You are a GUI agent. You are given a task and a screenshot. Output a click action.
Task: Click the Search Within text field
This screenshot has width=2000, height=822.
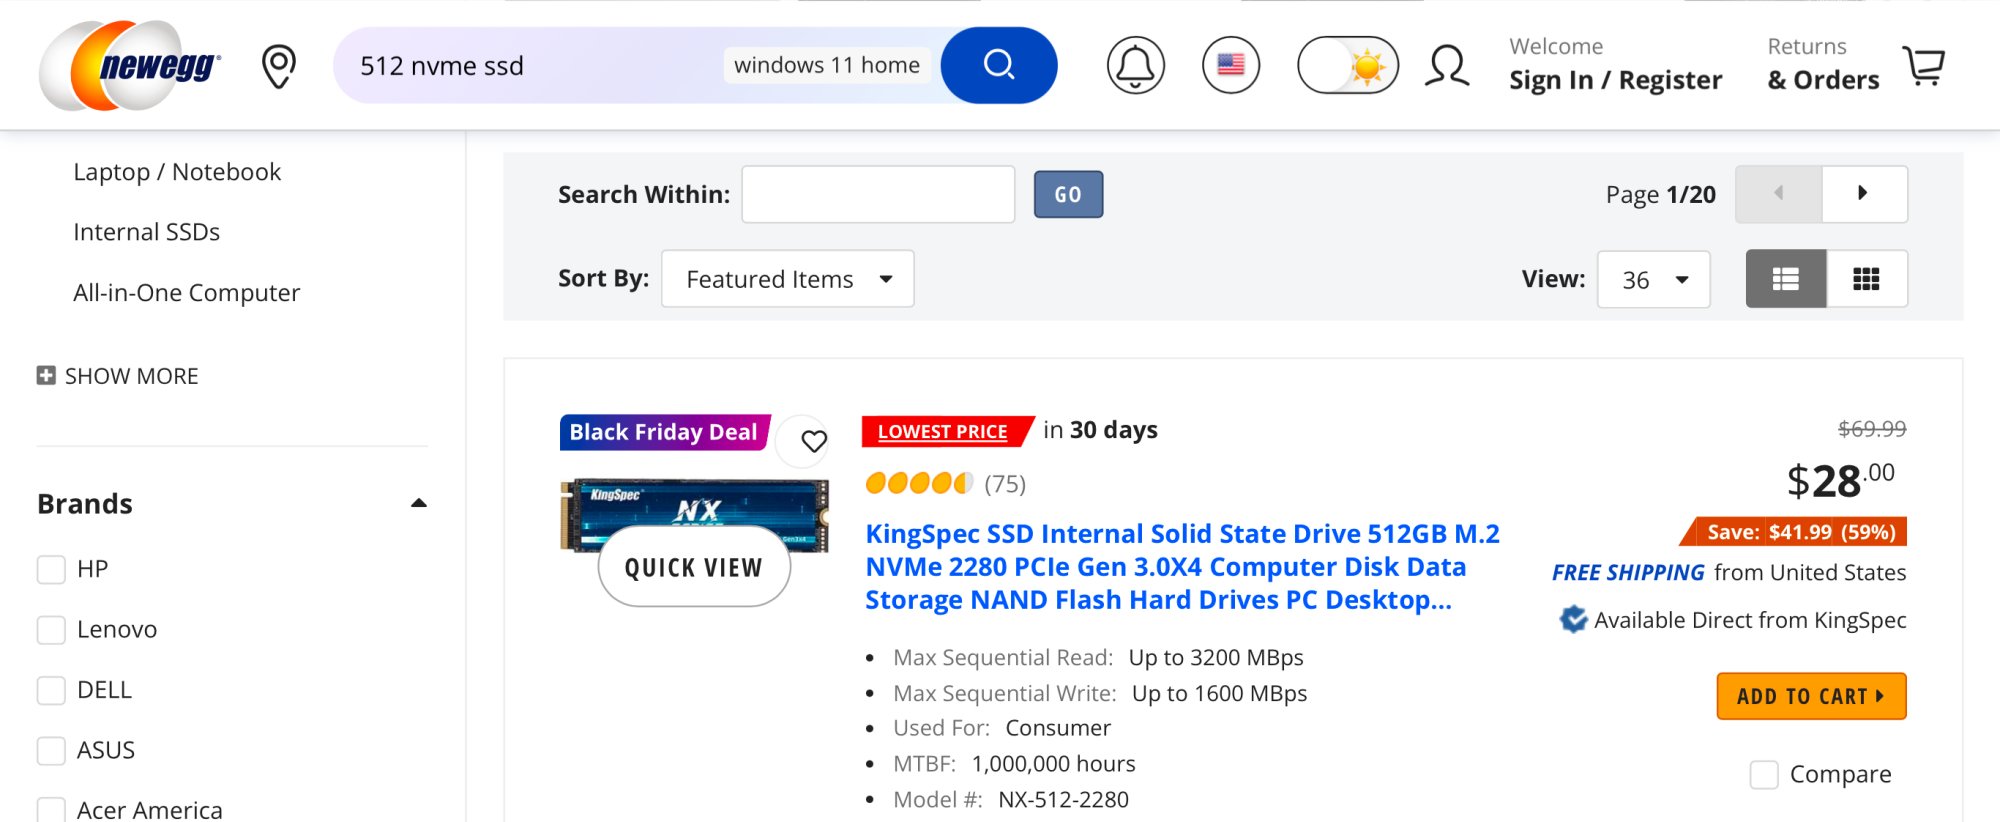(878, 194)
